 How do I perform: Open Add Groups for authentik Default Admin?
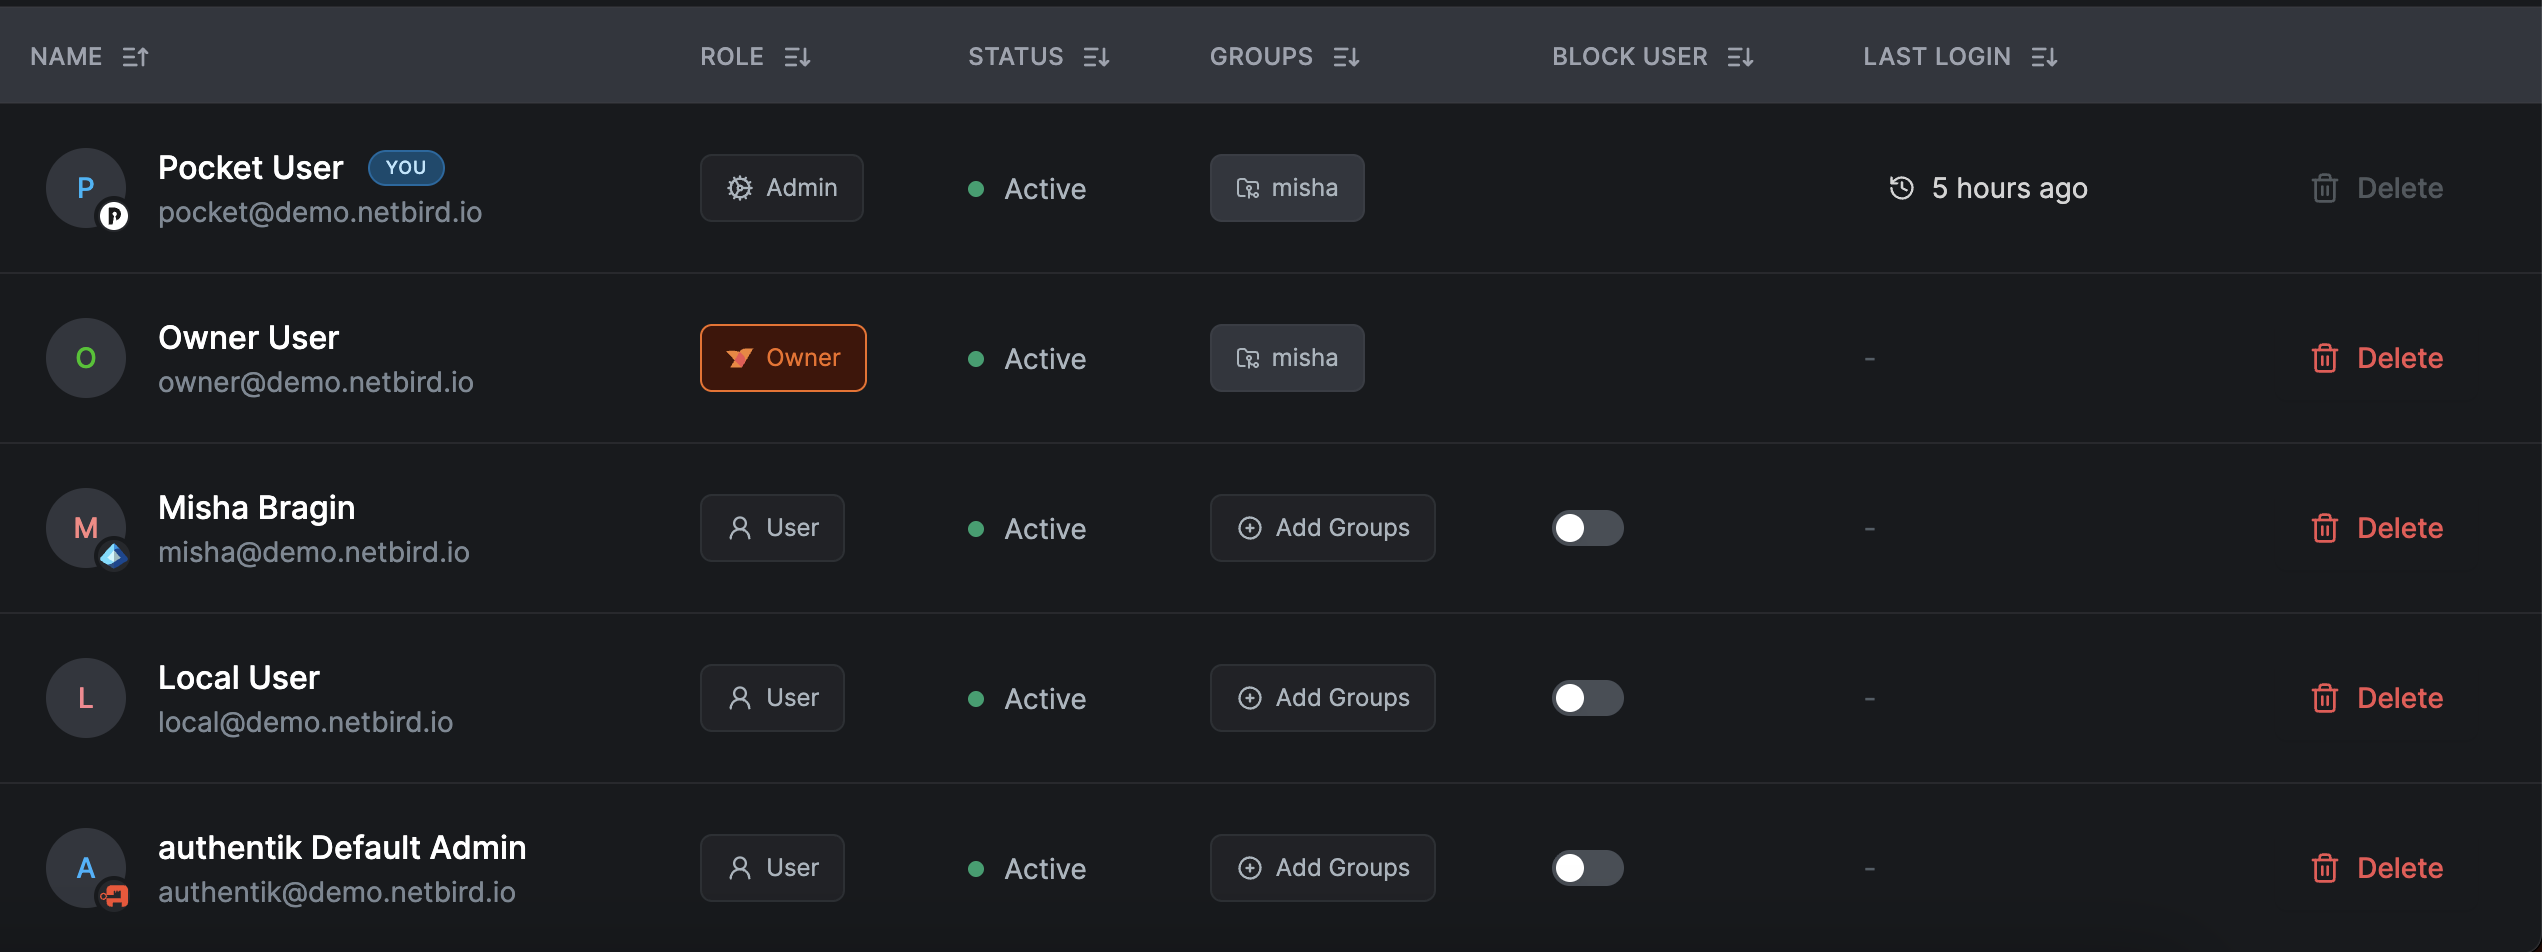[x=1322, y=867]
